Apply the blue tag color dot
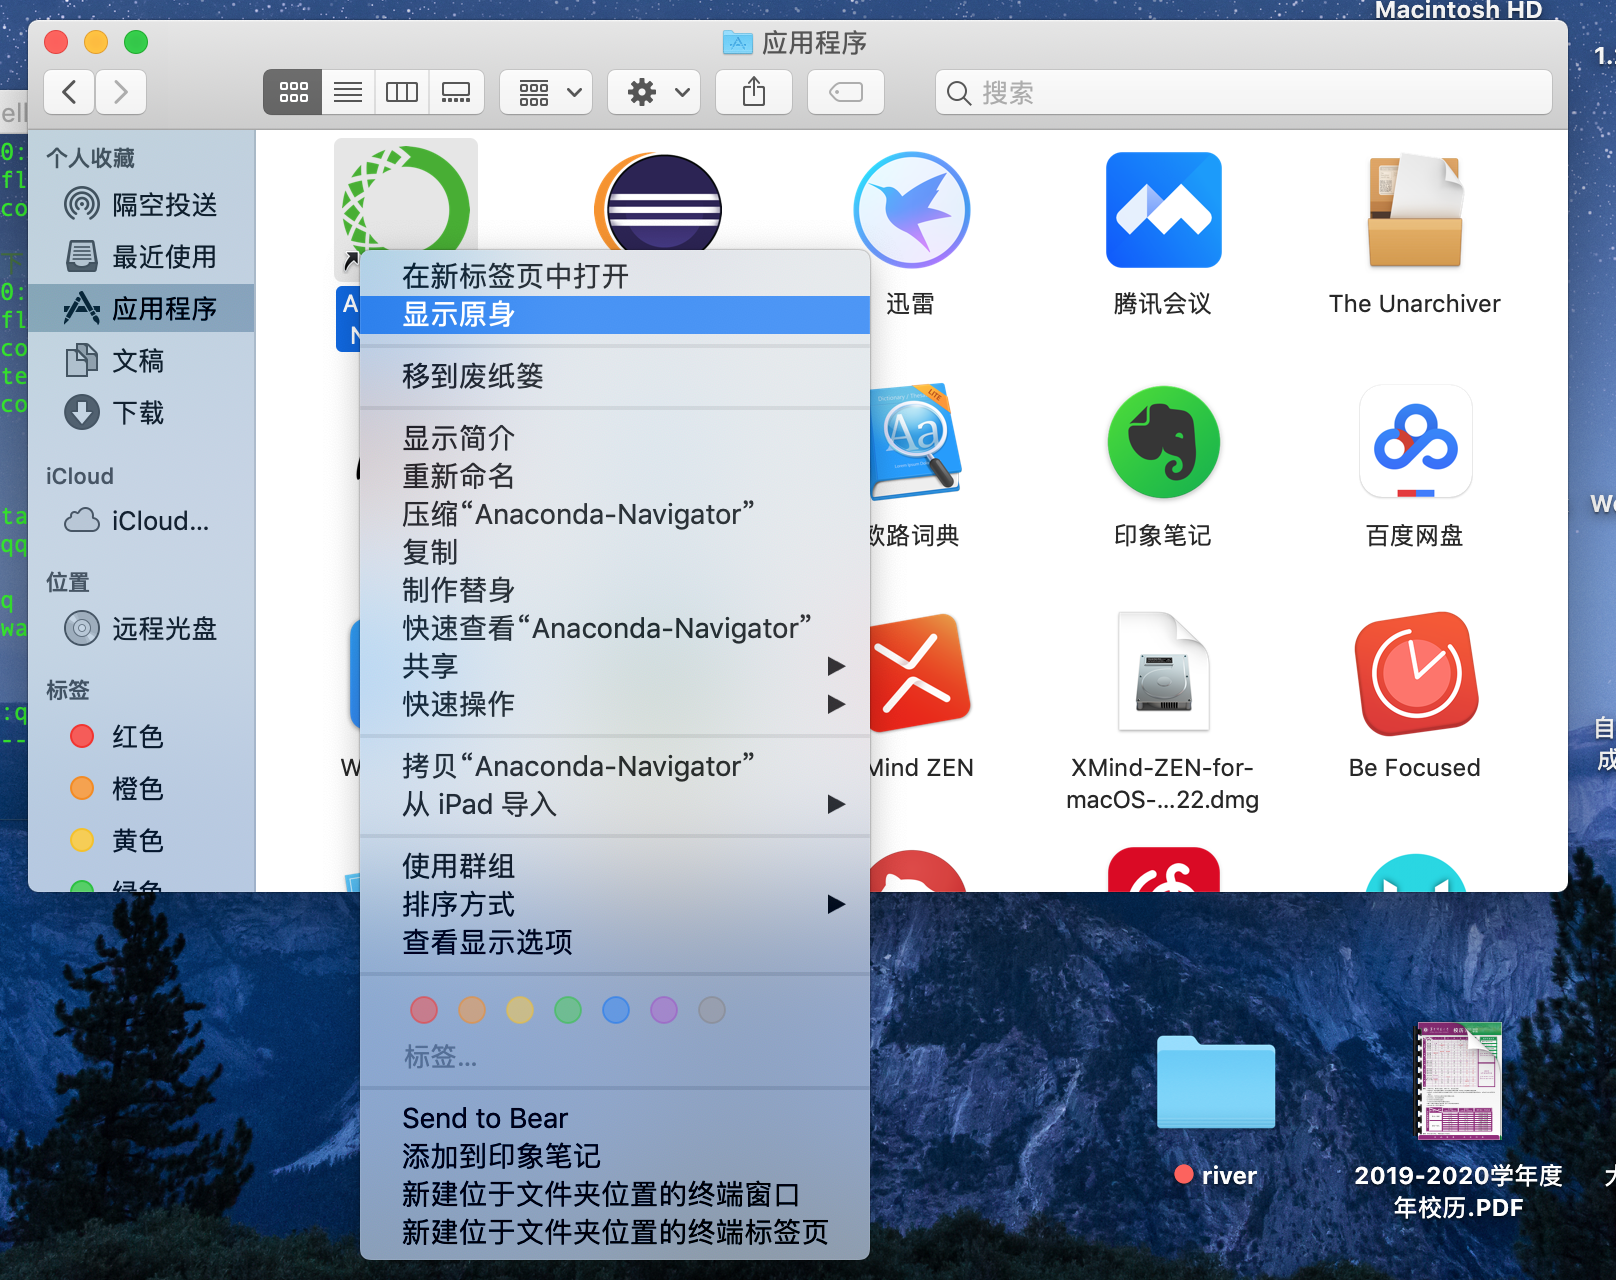The image size is (1616, 1280). (x=616, y=1010)
